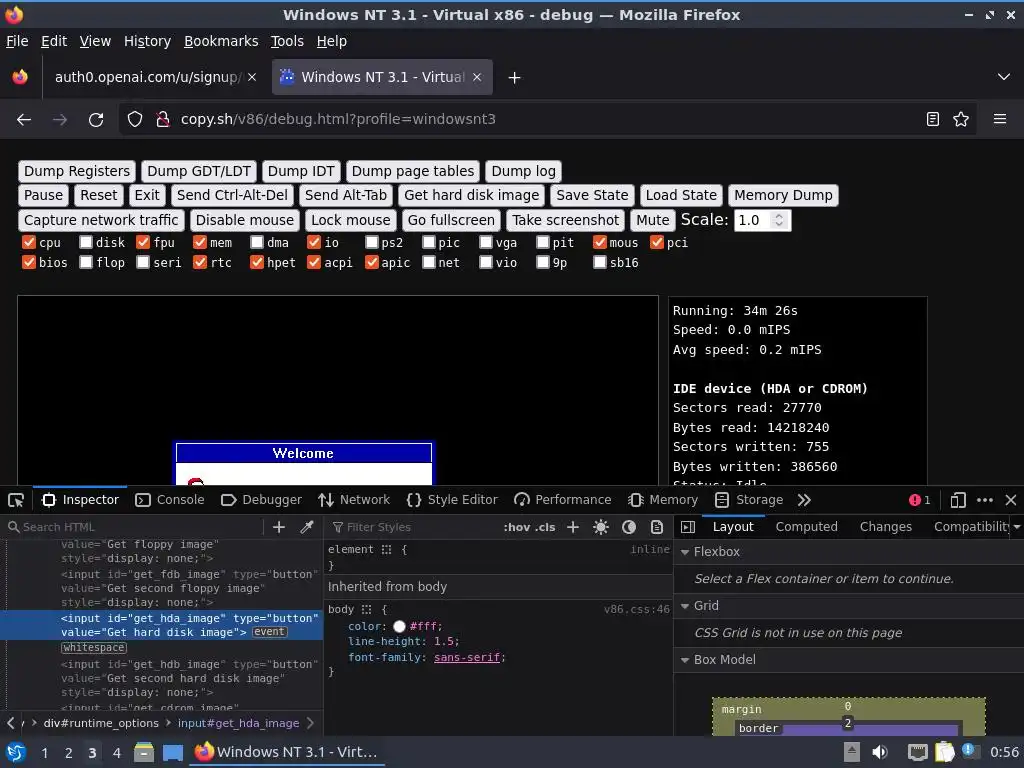Open the sidebar tabs overflow dropdown

1017,527
